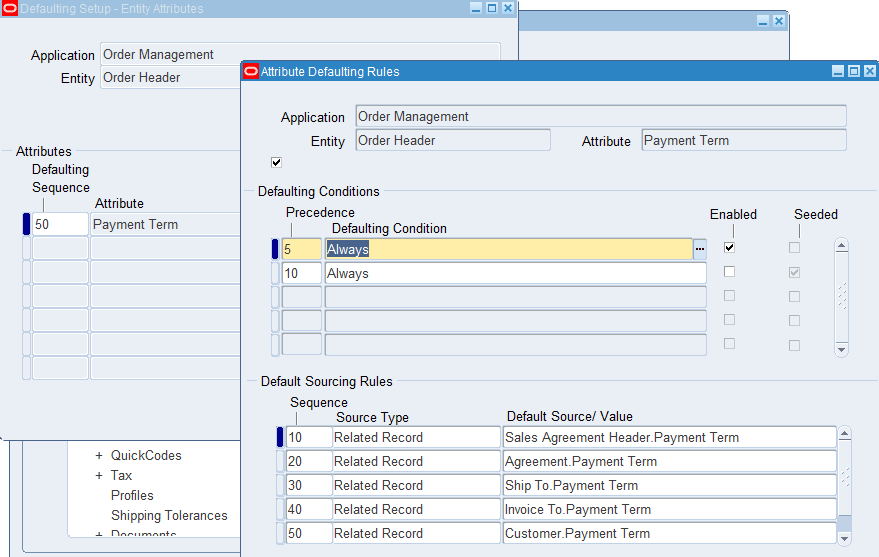The image size is (879, 557).
Task: Select Invoice To.Payment Term default source
Action: pos(670,509)
